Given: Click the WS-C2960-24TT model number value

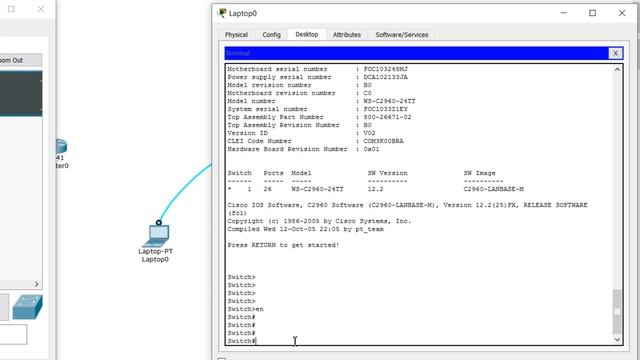Looking at the screenshot, I should [x=389, y=101].
